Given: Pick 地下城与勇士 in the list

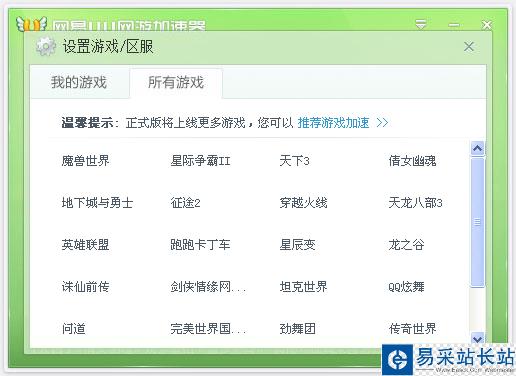Looking at the screenshot, I should pos(97,203).
